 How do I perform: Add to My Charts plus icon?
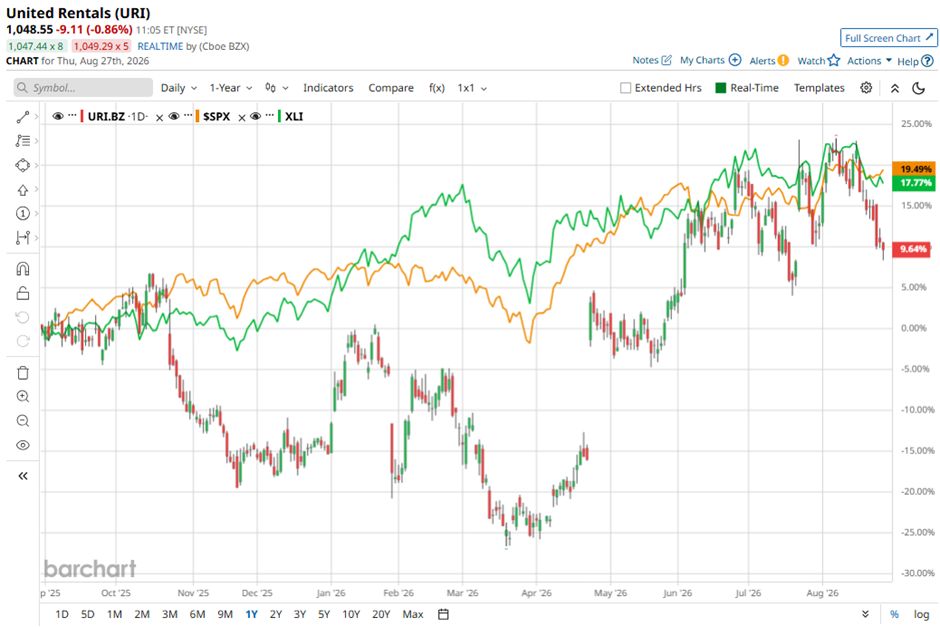coord(735,60)
